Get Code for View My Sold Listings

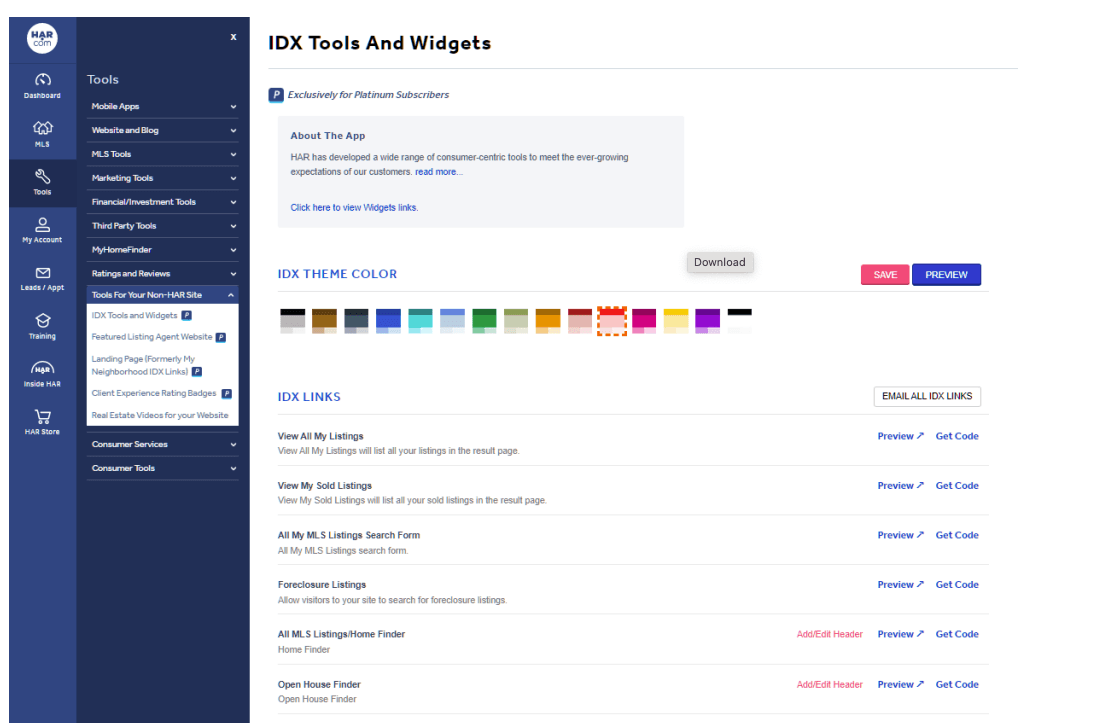pos(957,486)
